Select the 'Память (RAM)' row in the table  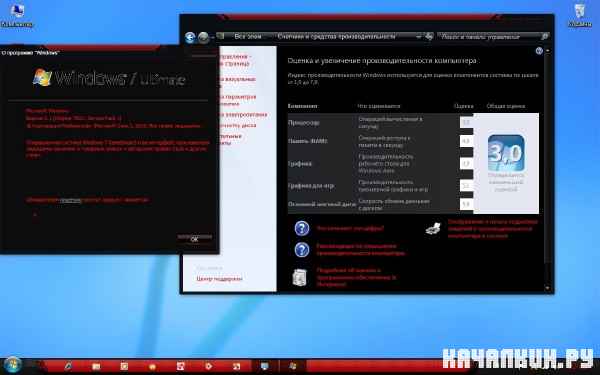[380, 141]
